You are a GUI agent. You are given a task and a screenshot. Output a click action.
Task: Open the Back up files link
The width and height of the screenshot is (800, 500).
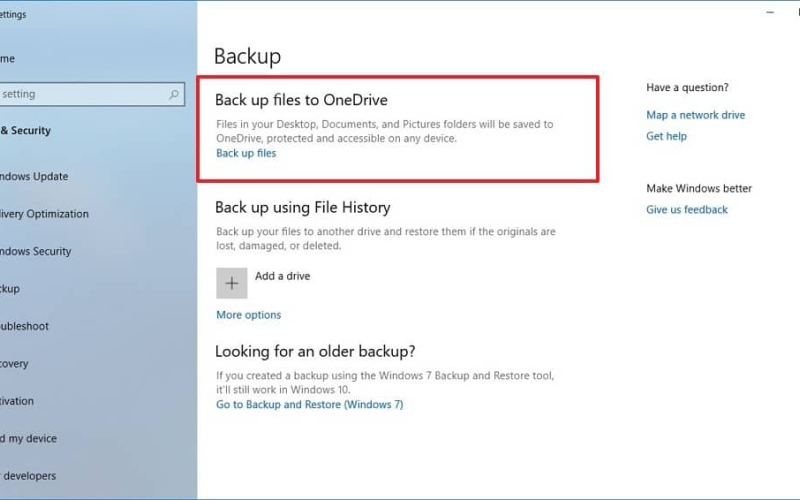[246, 153]
